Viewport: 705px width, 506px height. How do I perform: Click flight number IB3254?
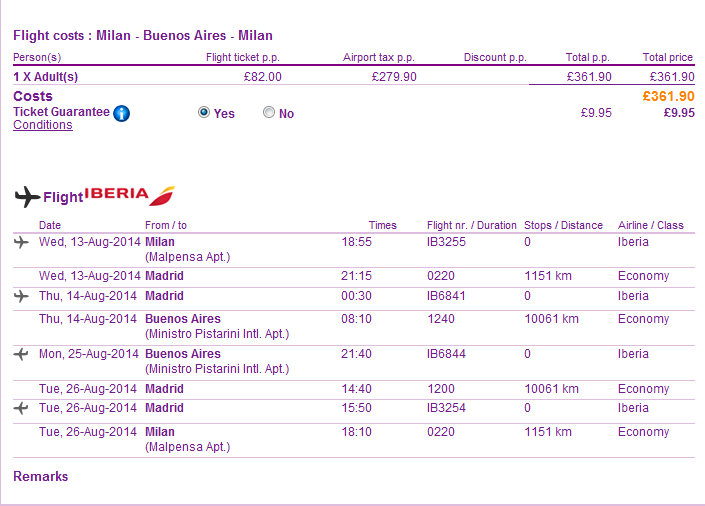pos(446,408)
